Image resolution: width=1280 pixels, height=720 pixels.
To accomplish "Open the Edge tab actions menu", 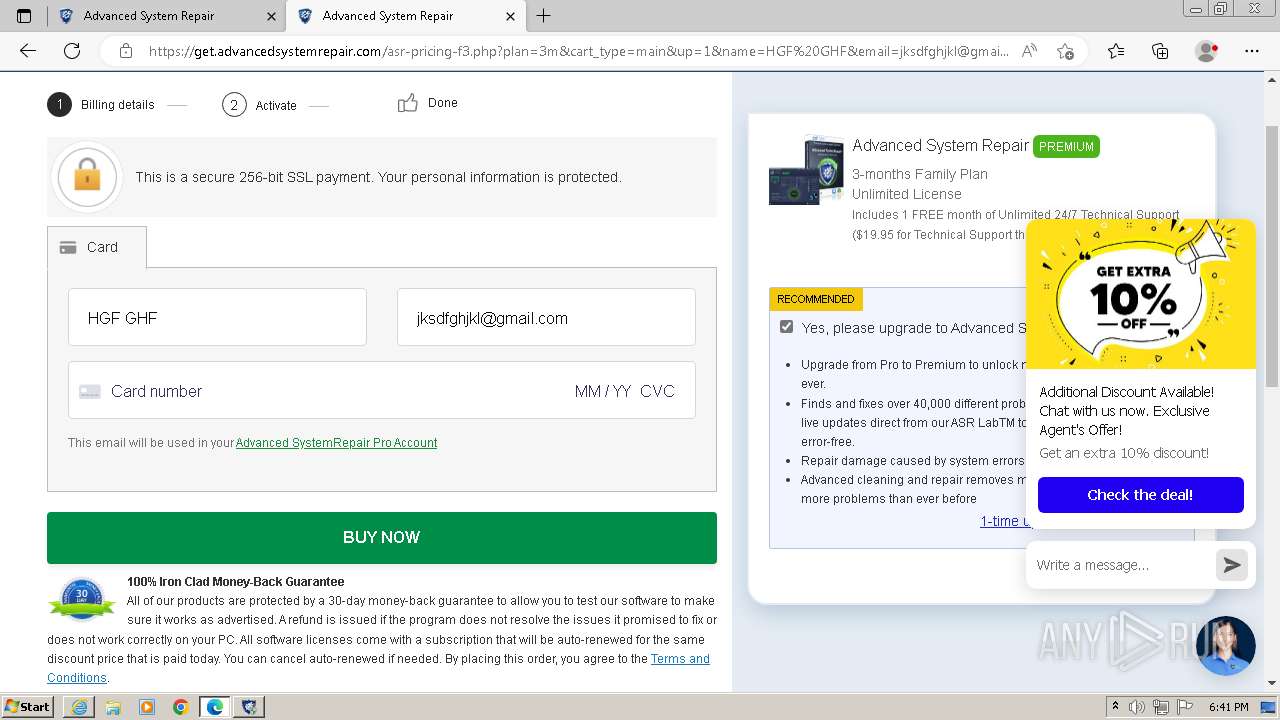I will pos(24,16).
